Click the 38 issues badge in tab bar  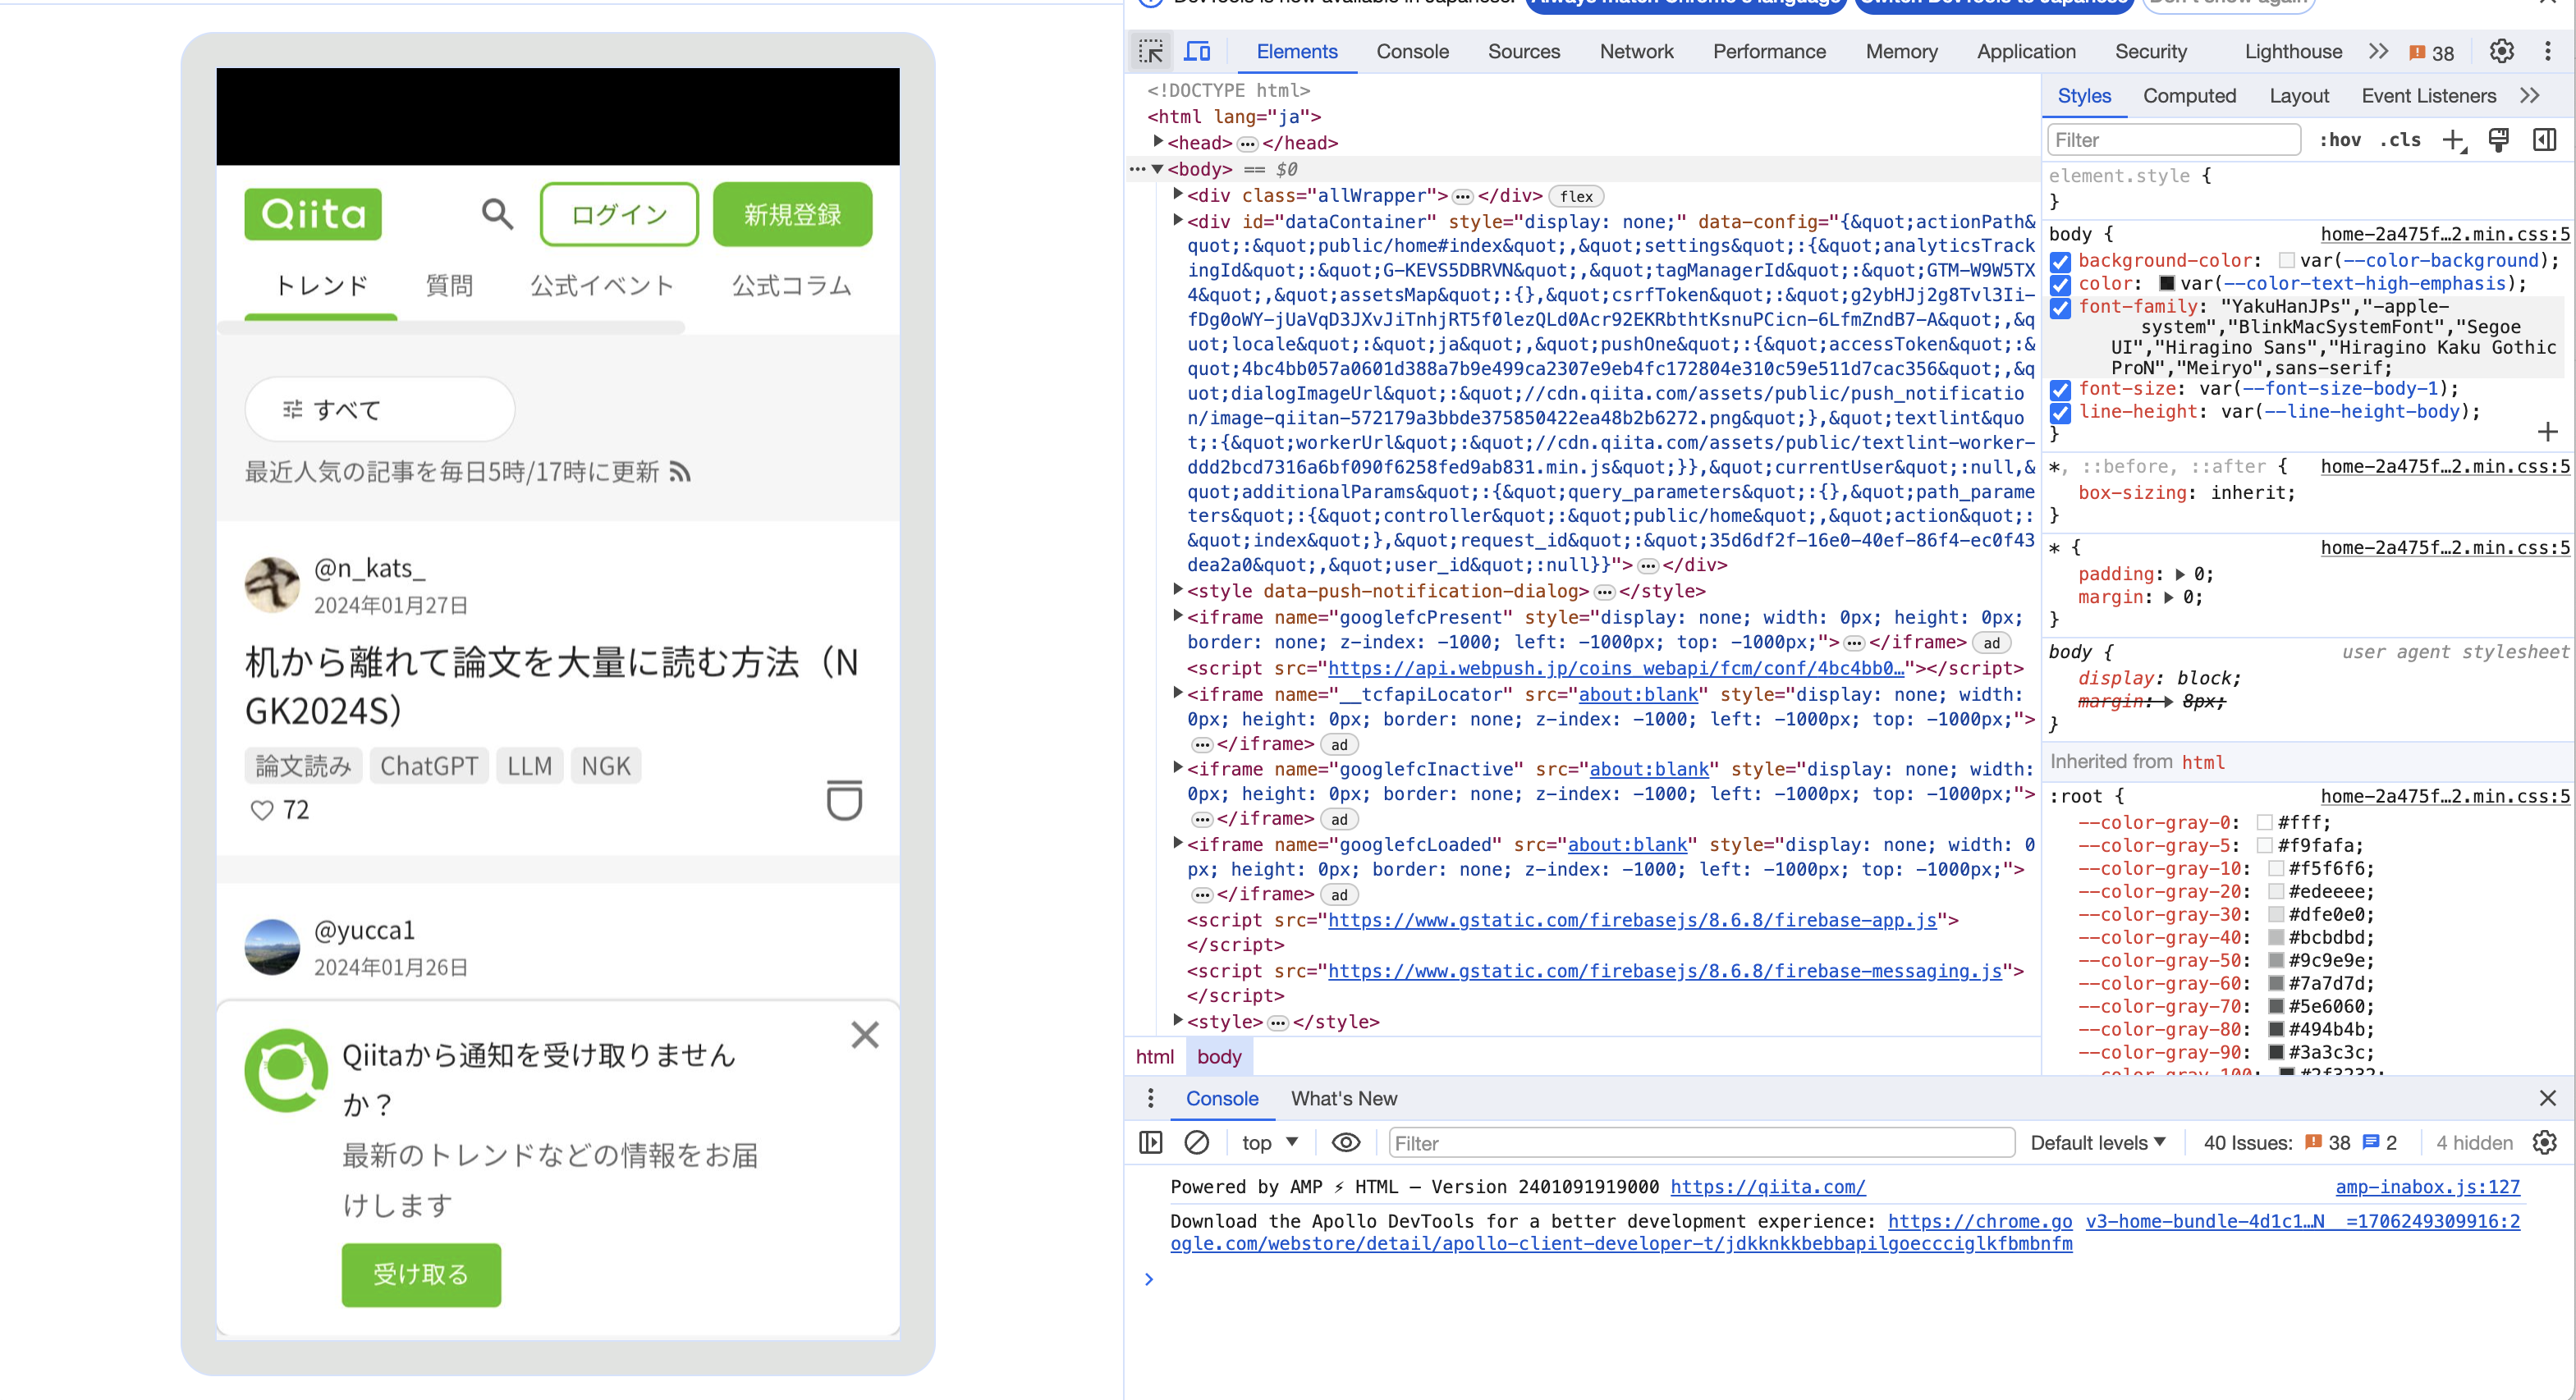[x=2432, y=53]
